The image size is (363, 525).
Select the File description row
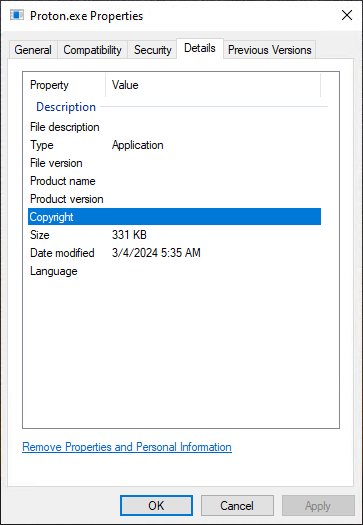click(x=174, y=127)
